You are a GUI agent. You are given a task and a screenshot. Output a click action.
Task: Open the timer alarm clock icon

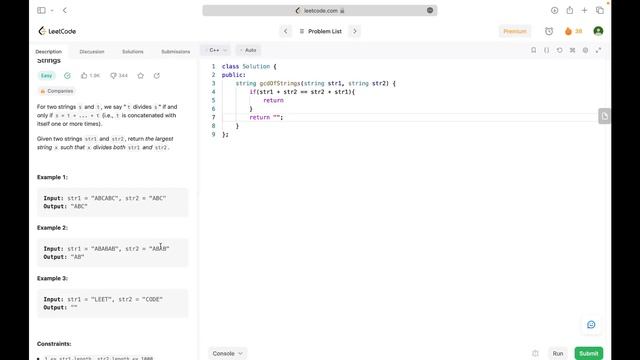point(549,31)
